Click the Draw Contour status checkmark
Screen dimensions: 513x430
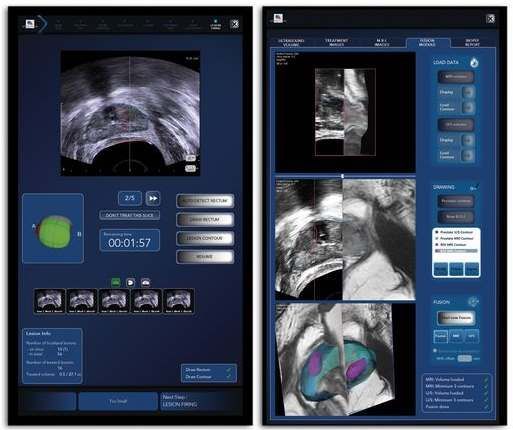pos(229,377)
